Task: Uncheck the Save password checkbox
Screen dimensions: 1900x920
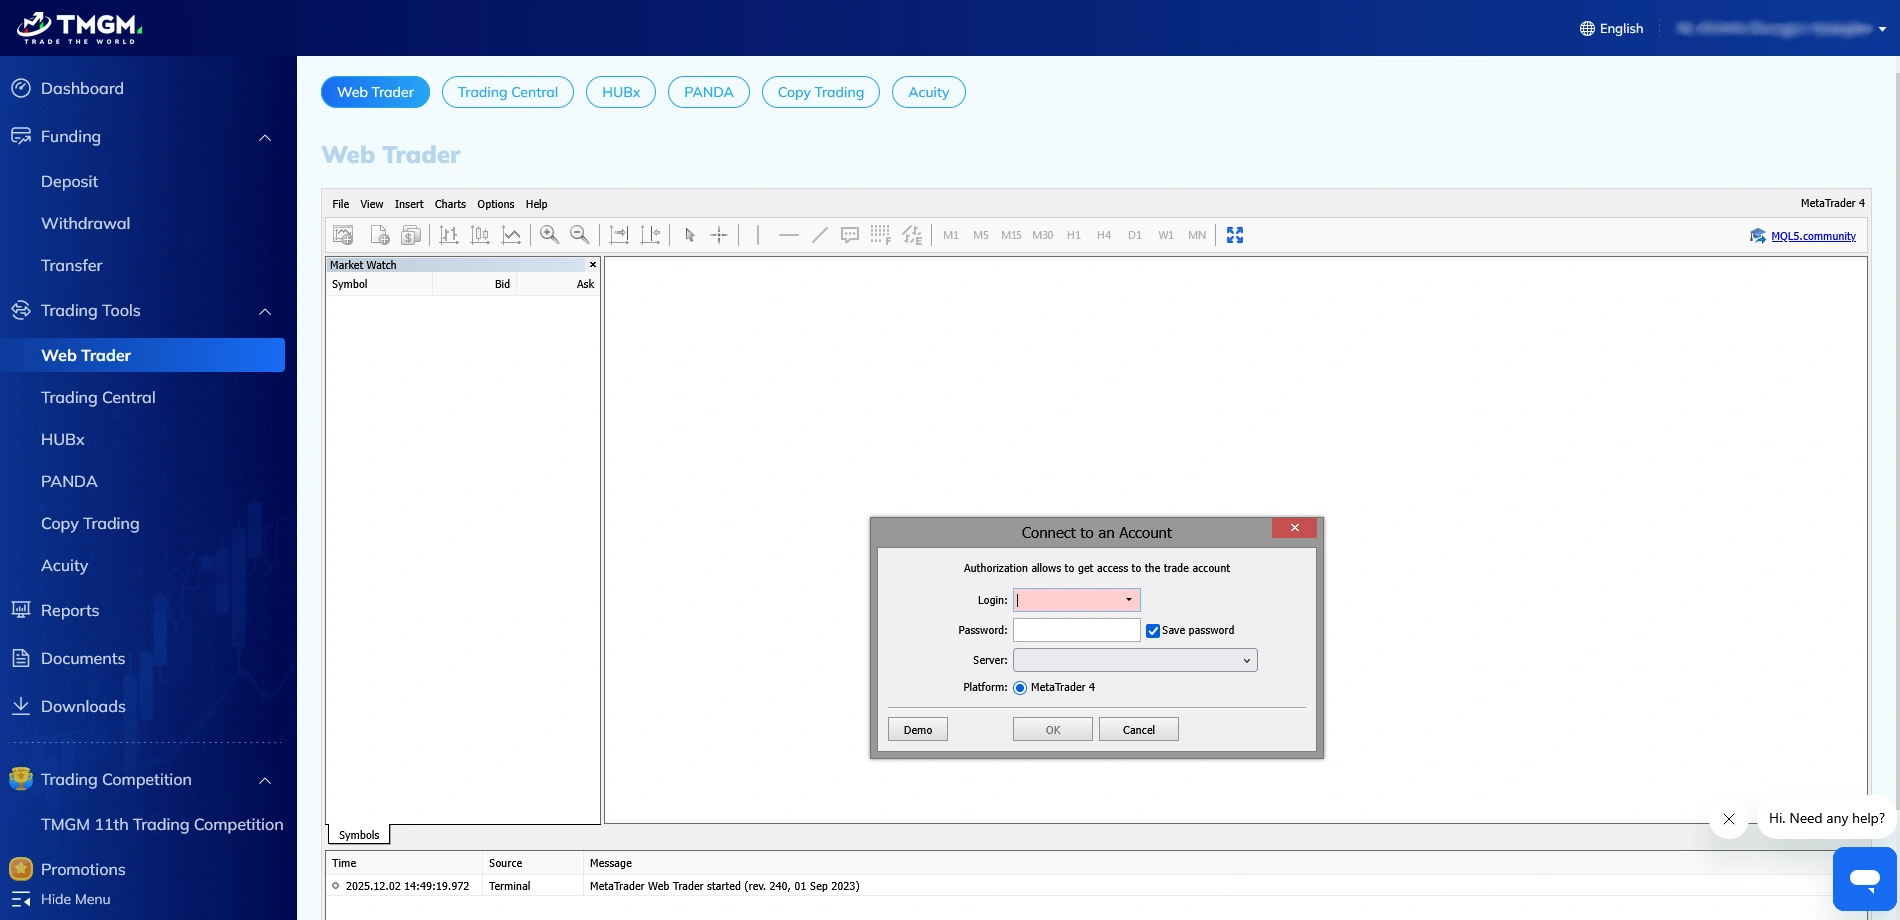Action: (1153, 630)
